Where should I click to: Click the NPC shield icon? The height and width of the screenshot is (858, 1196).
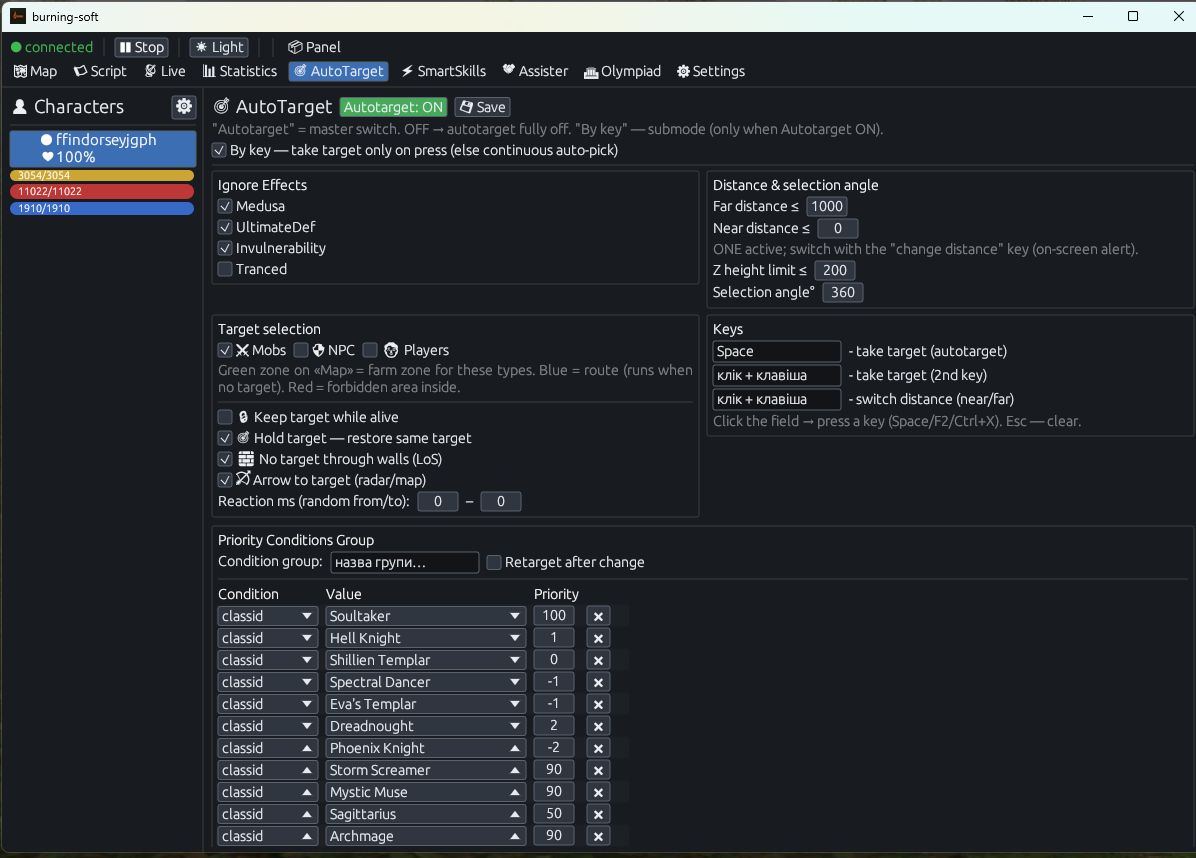pos(319,350)
